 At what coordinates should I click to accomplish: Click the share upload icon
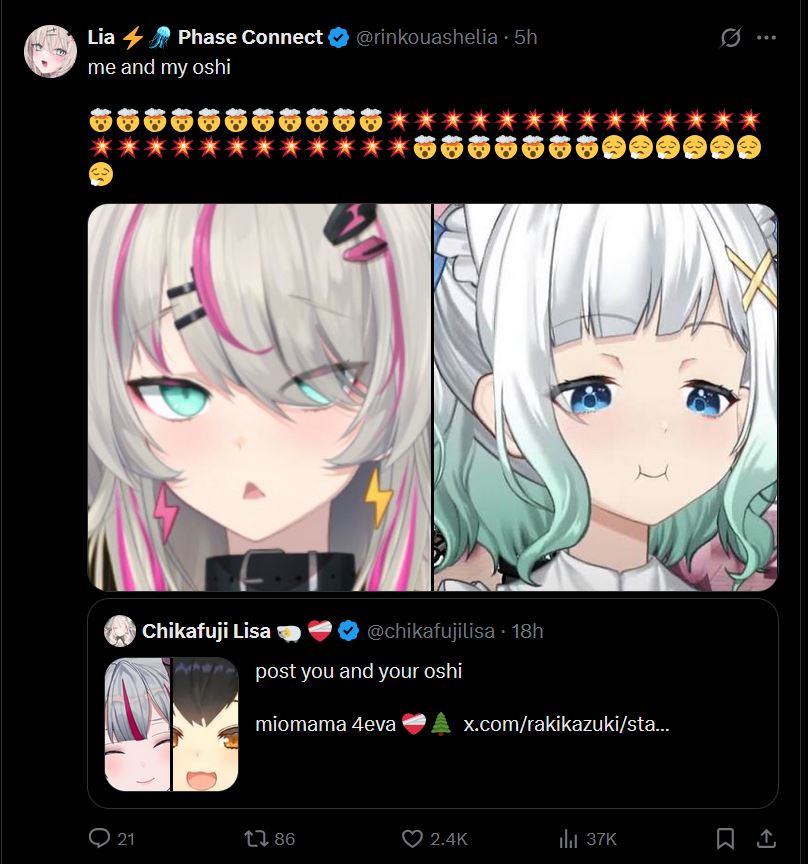[x=766, y=839]
